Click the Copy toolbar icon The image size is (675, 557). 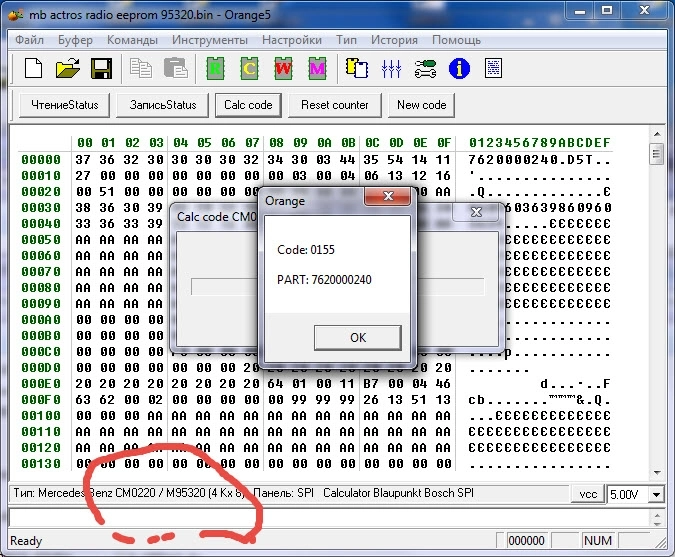[x=141, y=68]
